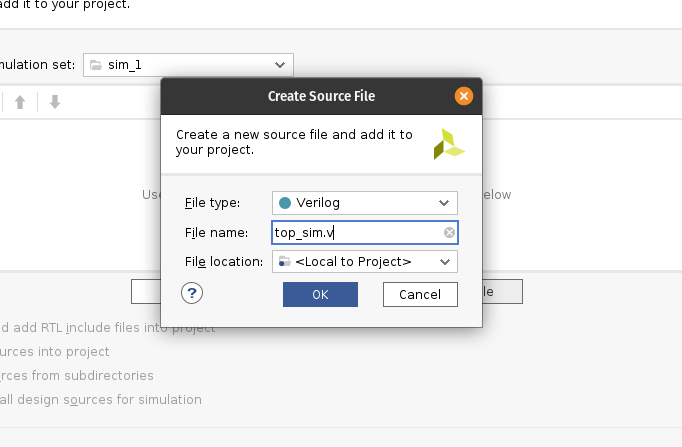This screenshot has height=447, width=682.
Task: Clear the File name text field
Action: tap(449, 233)
